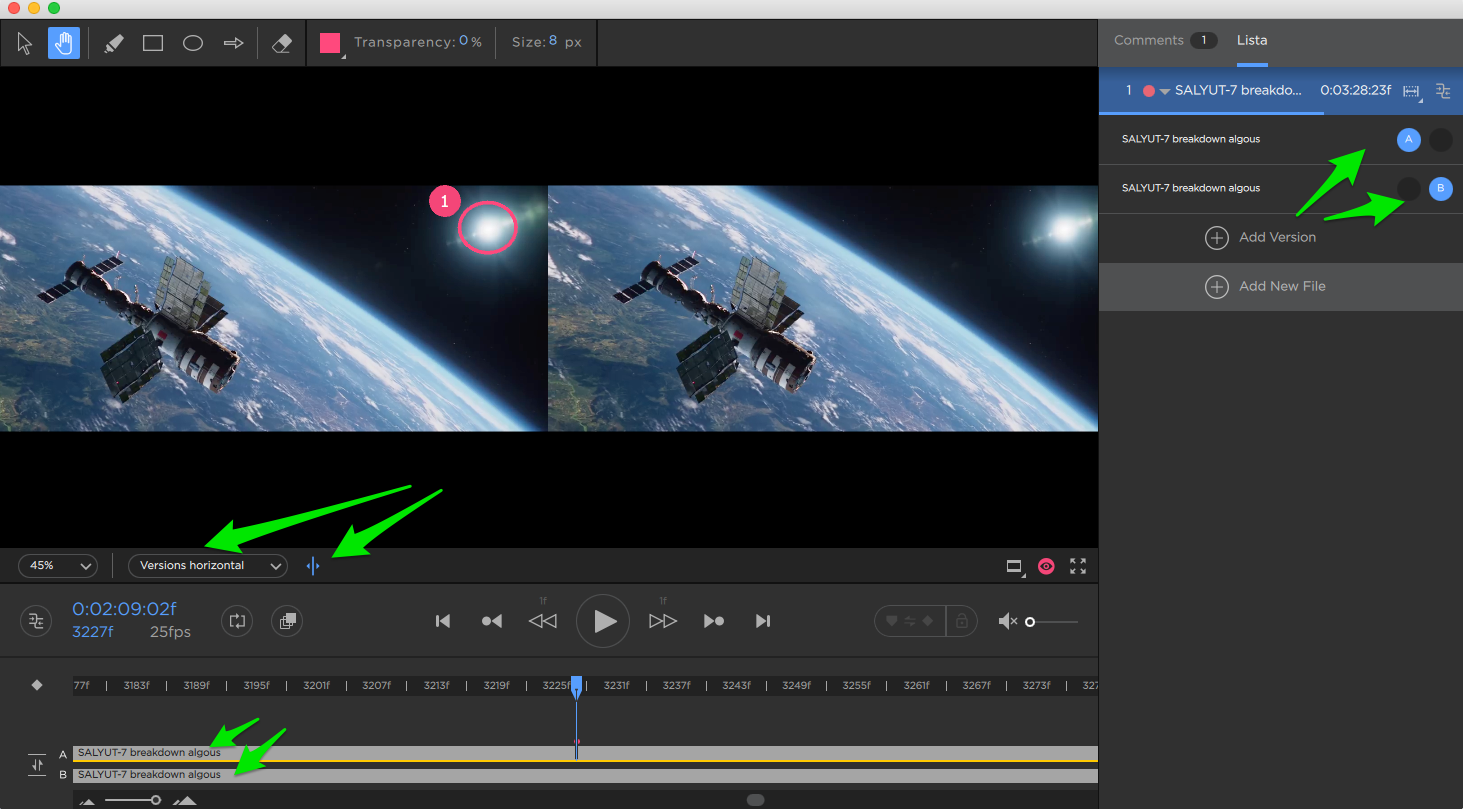Click the stacked frames copy button
The width and height of the screenshot is (1463, 809).
coord(287,621)
